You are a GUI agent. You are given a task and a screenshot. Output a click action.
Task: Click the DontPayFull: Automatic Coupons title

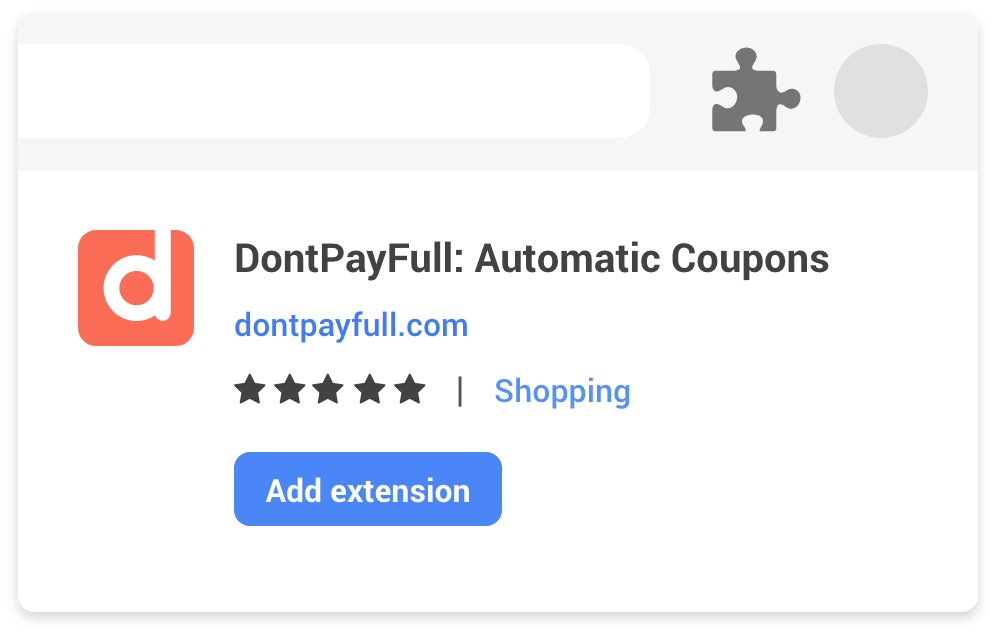point(532,259)
